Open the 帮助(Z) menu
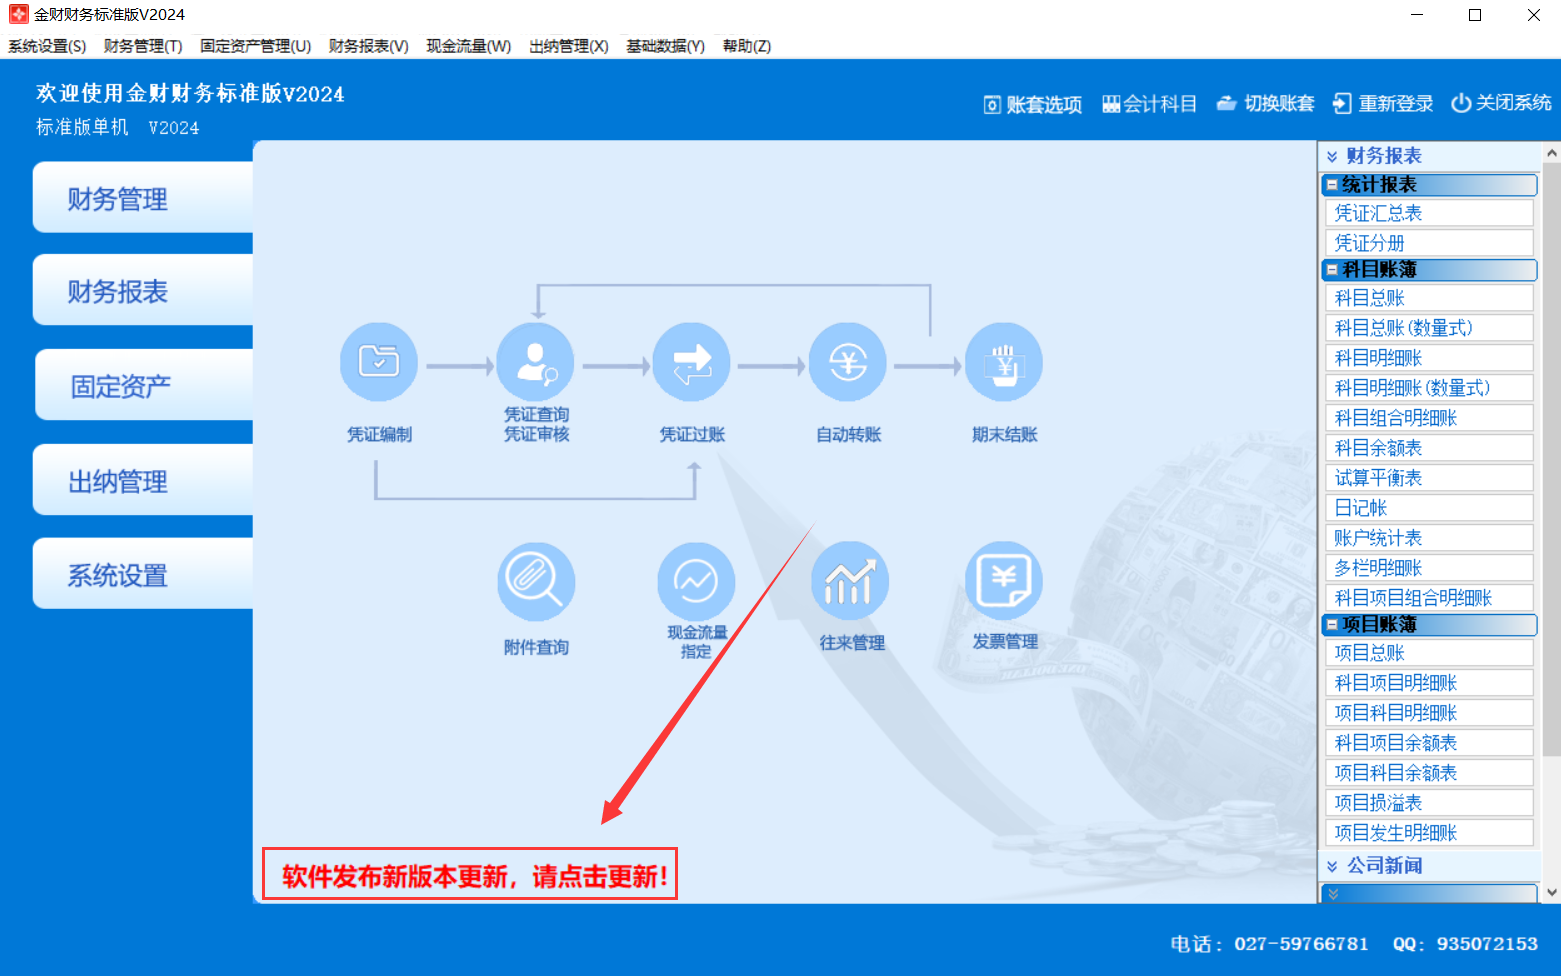This screenshot has height=976, width=1561. coord(746,46)
